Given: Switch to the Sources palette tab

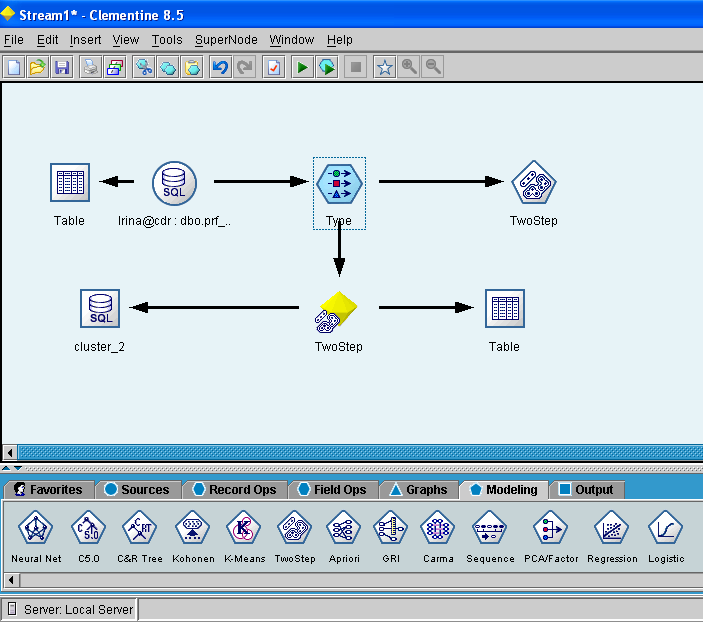Looking at the screenshot, I should click(x=137, y=490).
